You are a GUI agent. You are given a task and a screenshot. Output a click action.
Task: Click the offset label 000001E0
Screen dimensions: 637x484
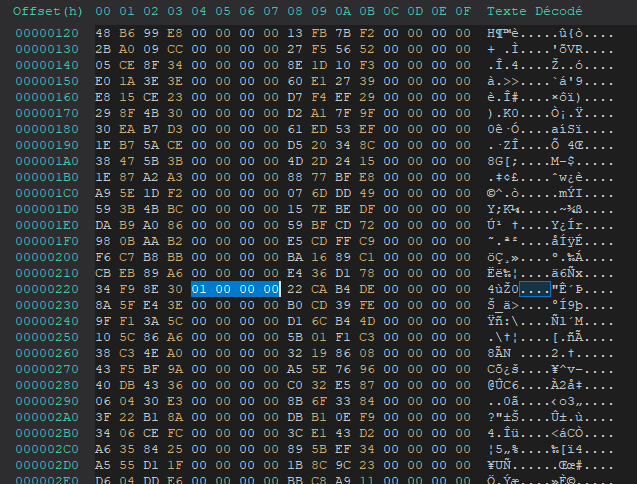47,225
